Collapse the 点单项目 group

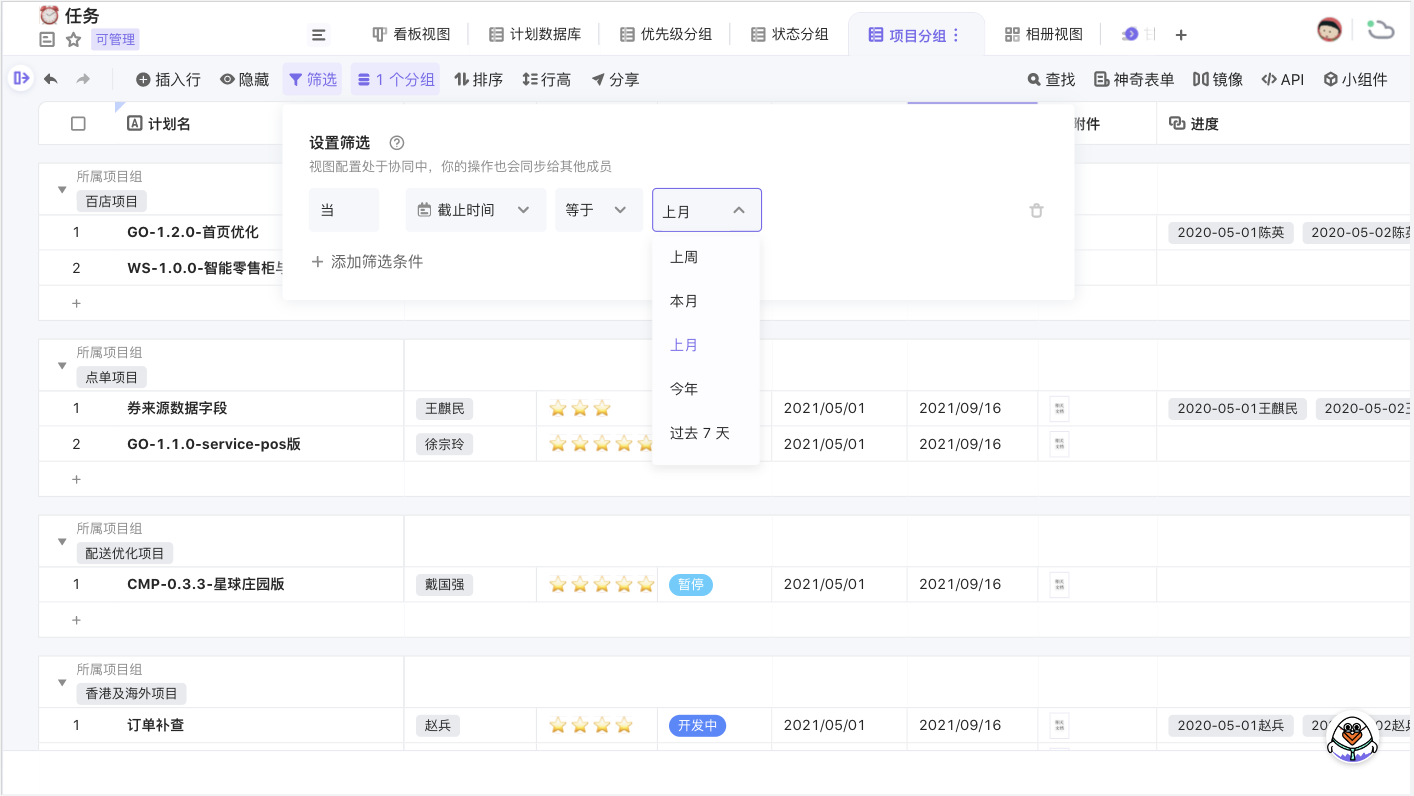[62, 366]
